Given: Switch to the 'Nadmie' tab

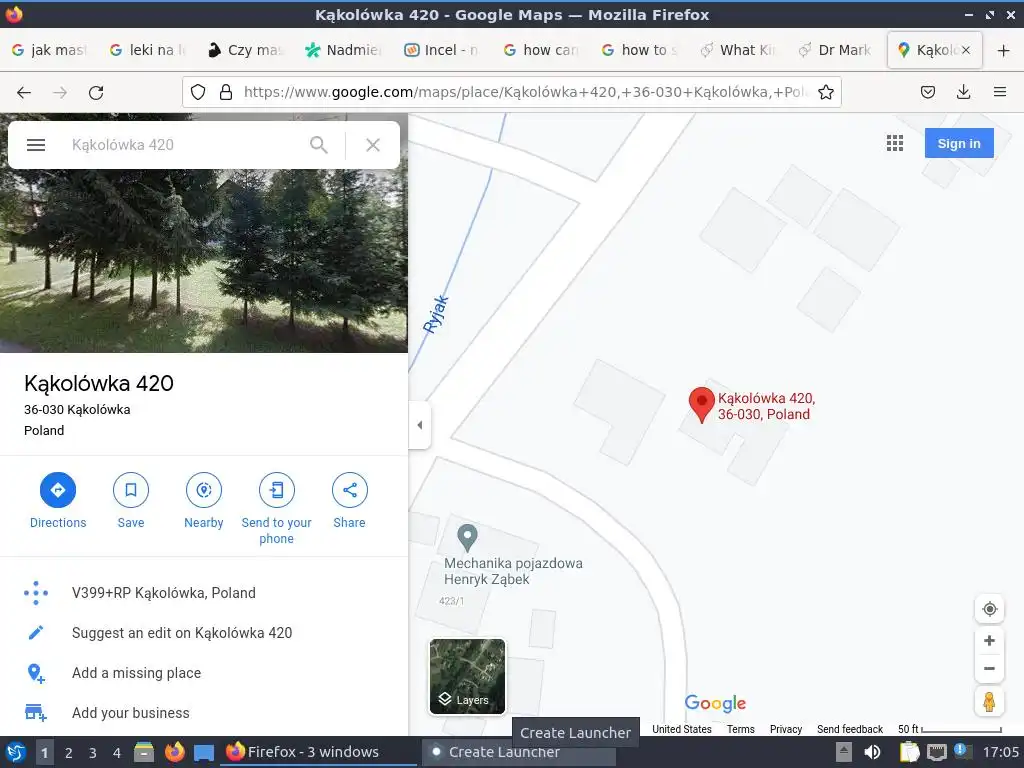Looking at the screenshot, I should click(x=344, y=50).
